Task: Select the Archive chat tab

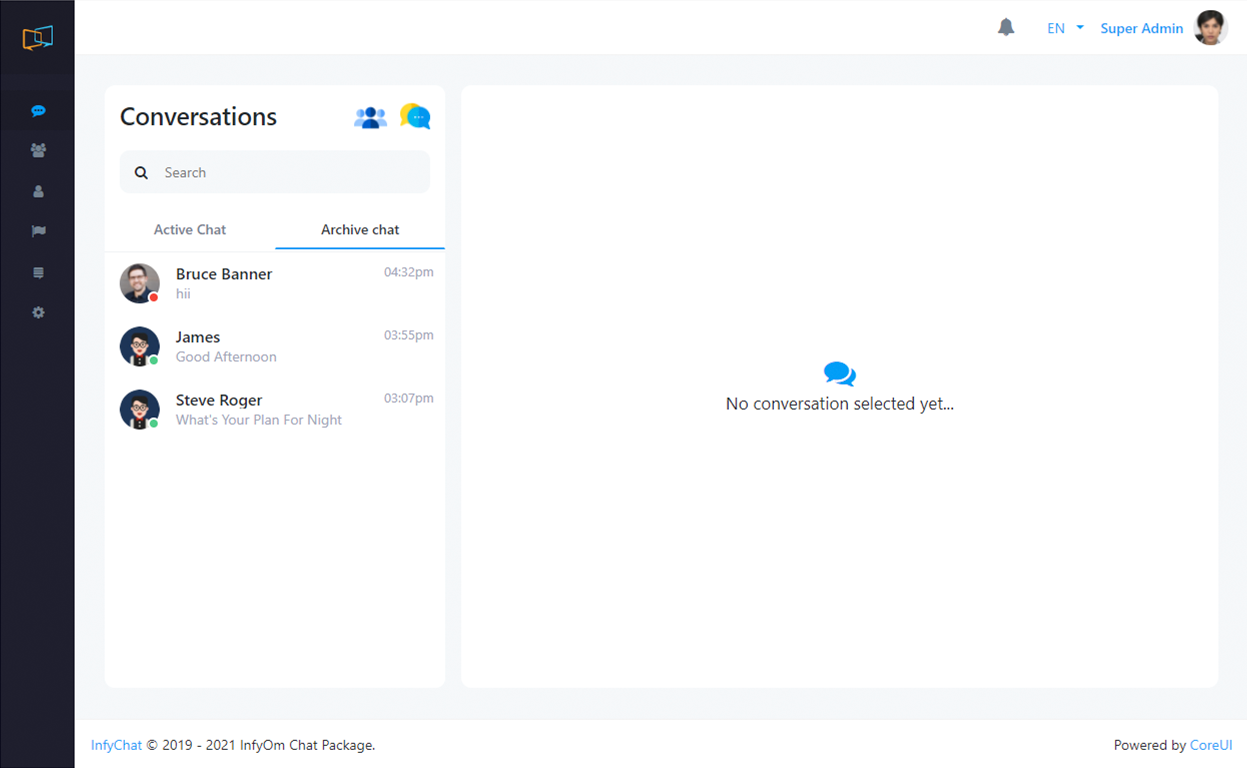Action: tap(360, 230)
